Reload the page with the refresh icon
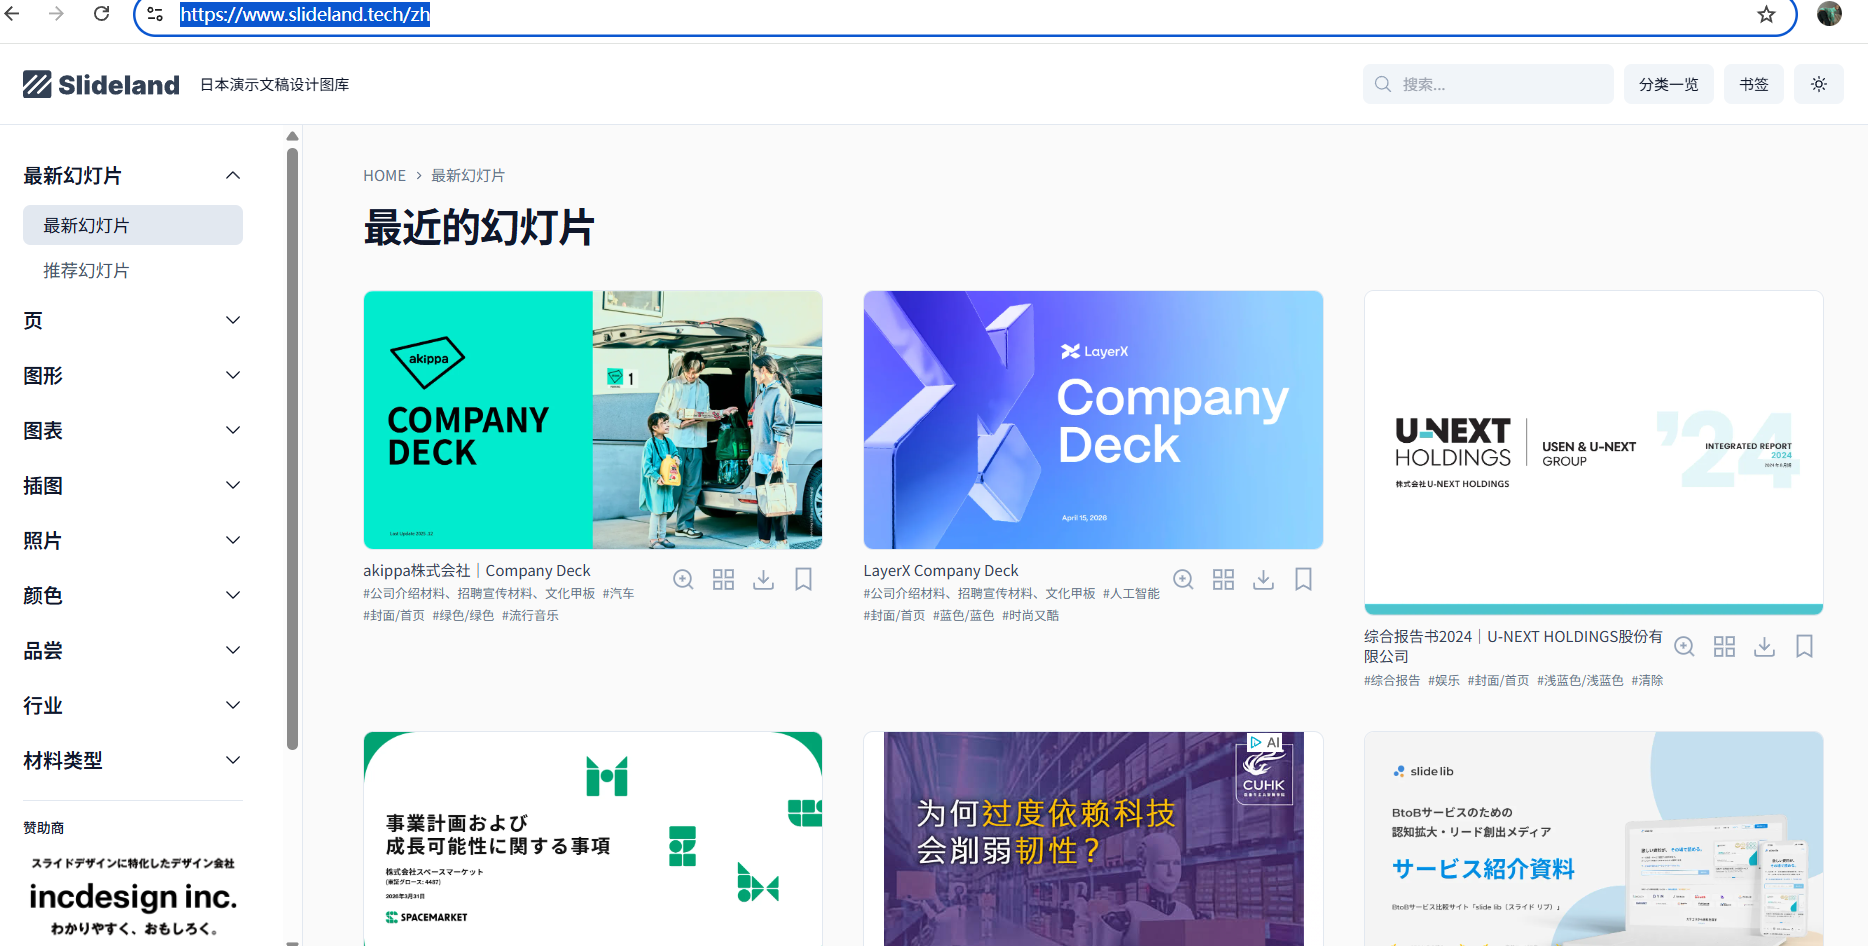The height and width of the screenshot is (946, 1868). [101, 14]
